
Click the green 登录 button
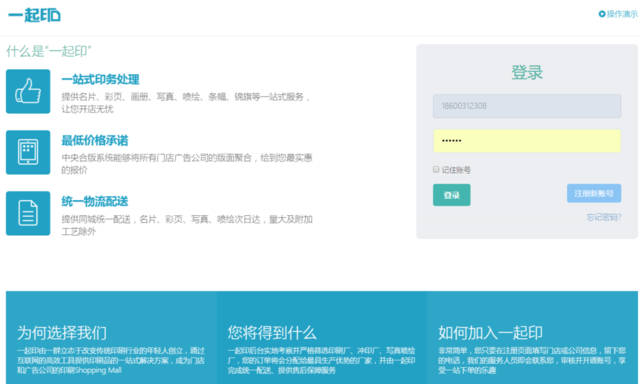pos(451,195)
